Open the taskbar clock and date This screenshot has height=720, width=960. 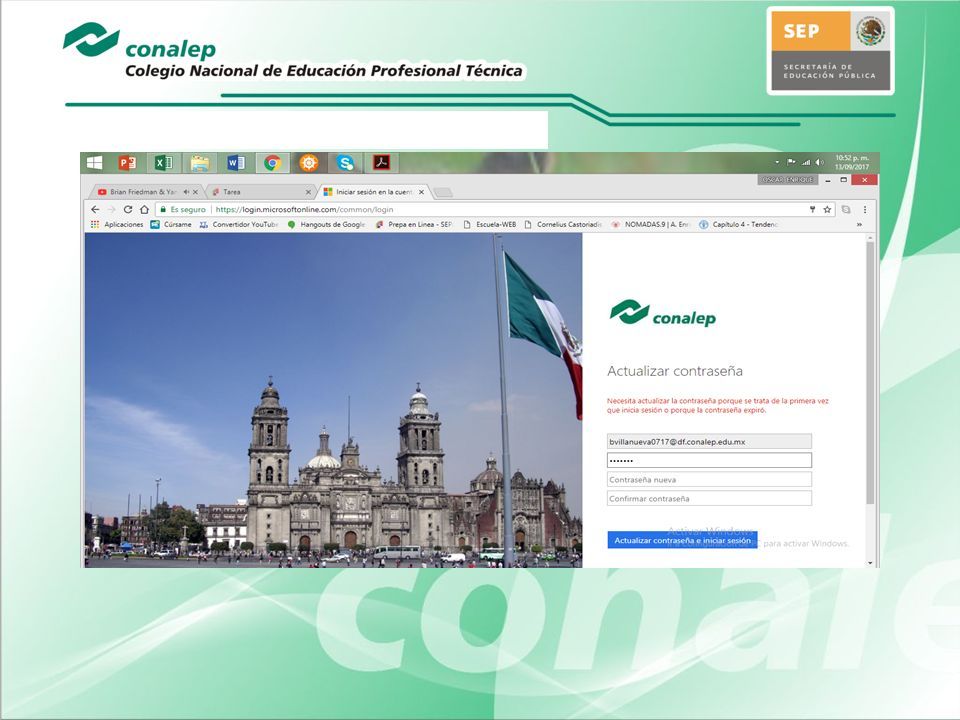(x=852, y=162)
